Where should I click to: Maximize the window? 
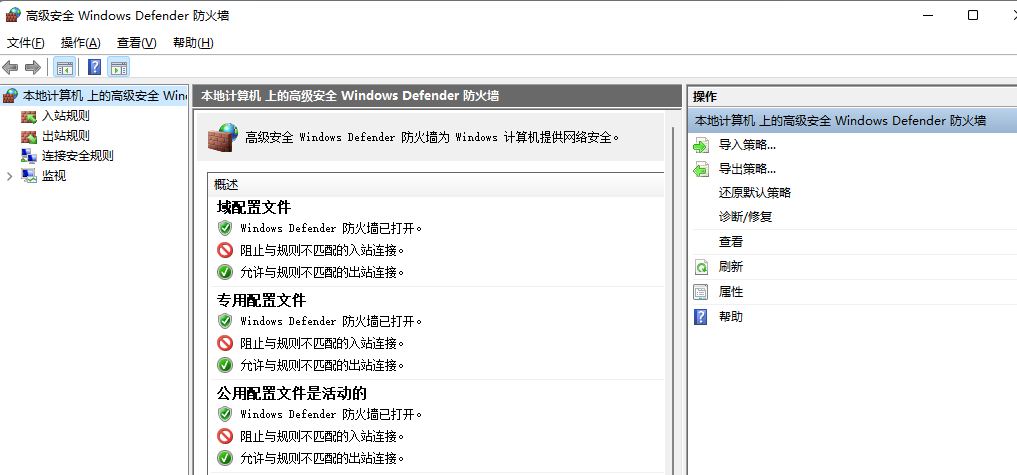[x=973, y=15]
